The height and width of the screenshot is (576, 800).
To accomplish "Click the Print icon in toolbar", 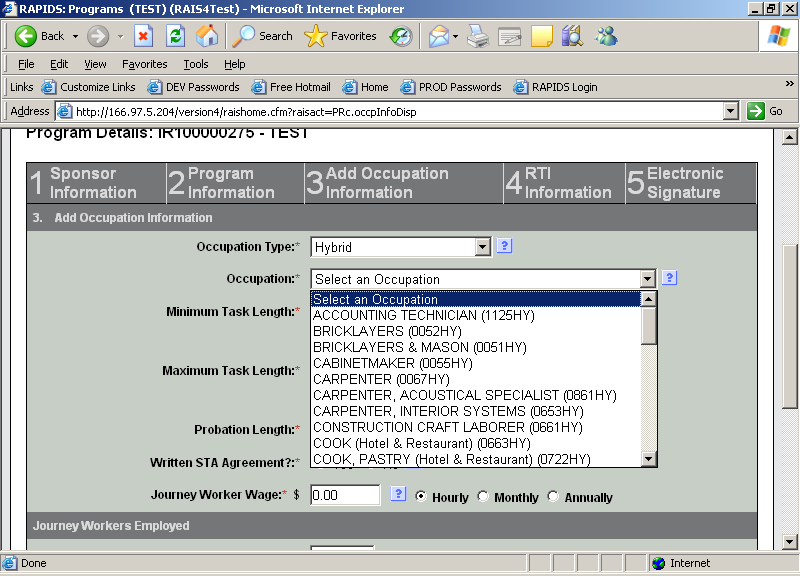I will [x=478, y=36].
